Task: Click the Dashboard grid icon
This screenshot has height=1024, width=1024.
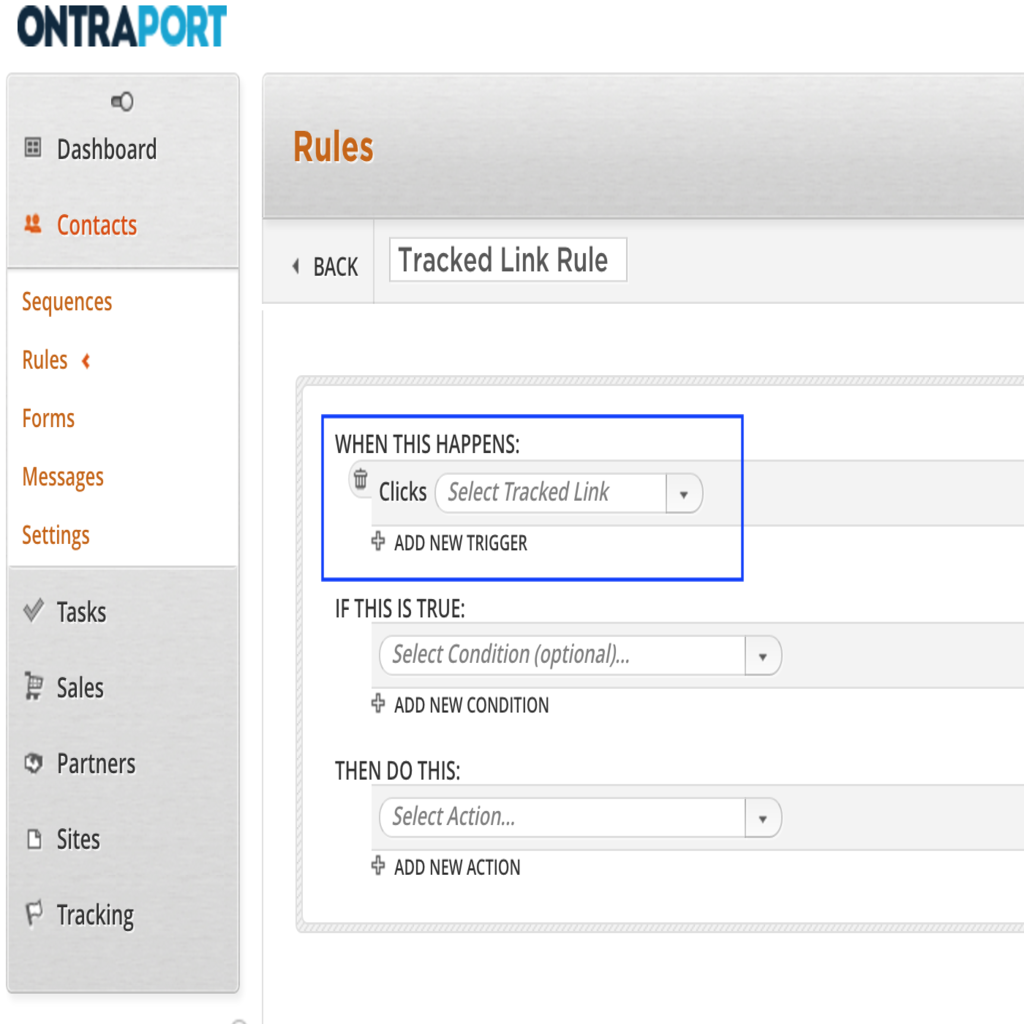Action: (x=33, y=149)
